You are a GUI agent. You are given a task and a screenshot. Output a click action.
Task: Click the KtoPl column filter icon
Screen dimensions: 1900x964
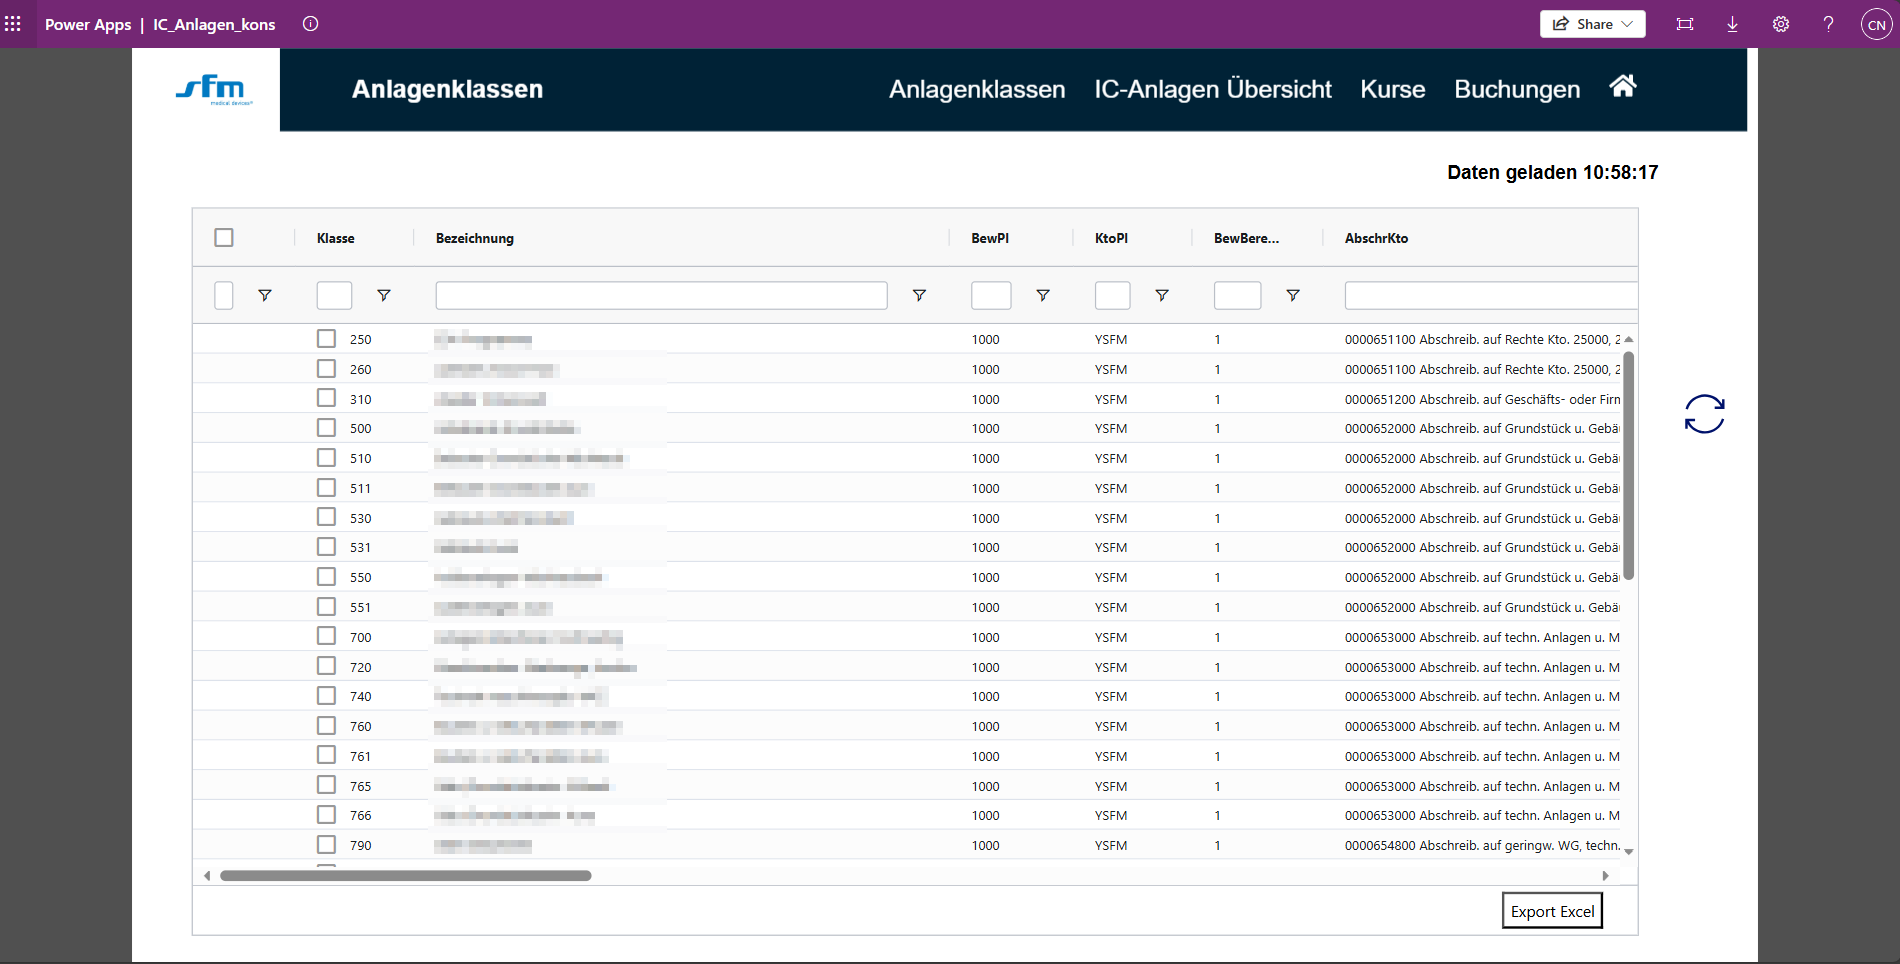tap(1162, 295)
